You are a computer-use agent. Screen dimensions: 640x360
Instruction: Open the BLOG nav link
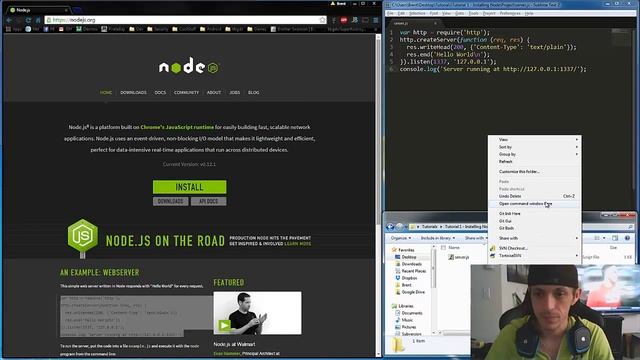(x=253, y=93)
